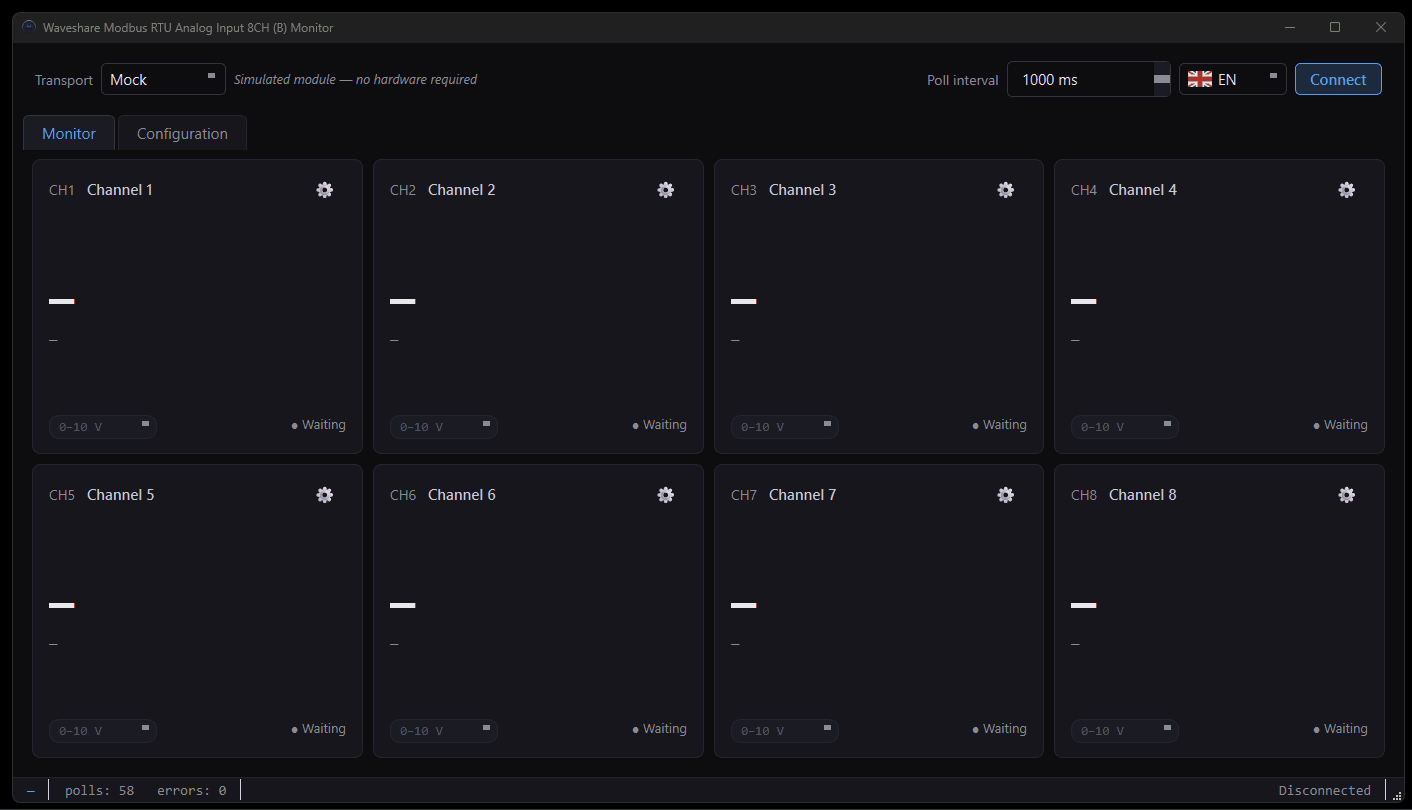
Task: Open CH4 0–10 V range dropdown
Action: click(1125, 427)
